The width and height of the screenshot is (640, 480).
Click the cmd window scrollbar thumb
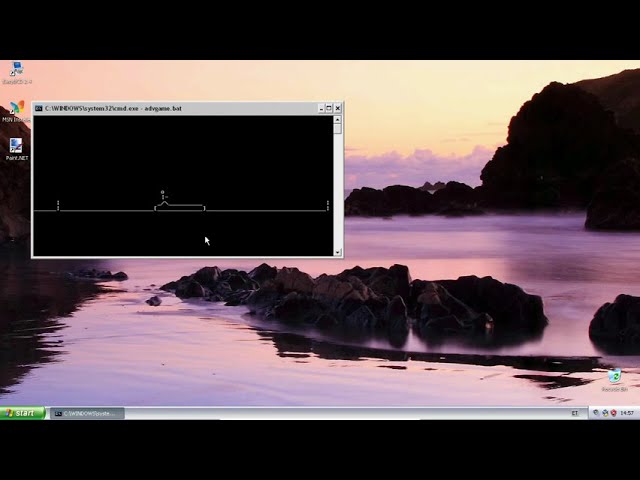point(338,129)
